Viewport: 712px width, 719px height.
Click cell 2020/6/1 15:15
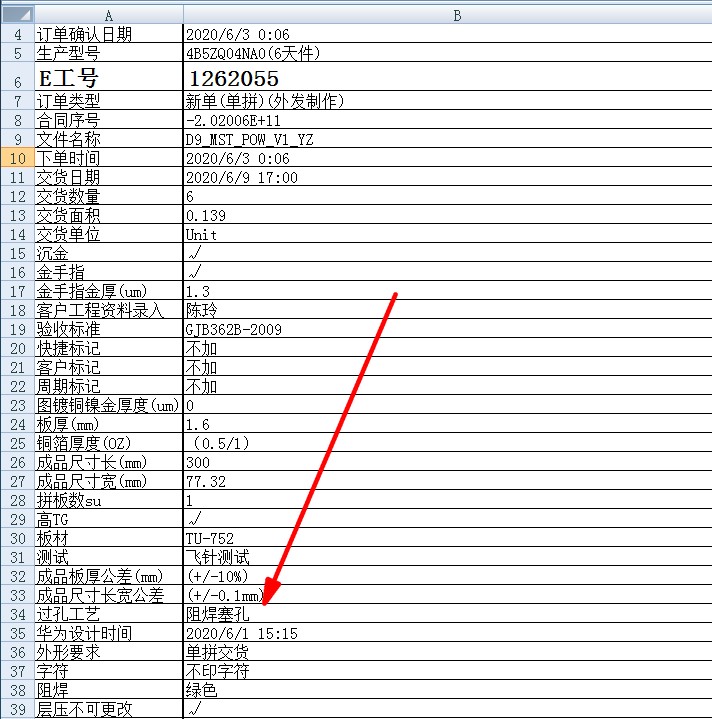[447, 634]
